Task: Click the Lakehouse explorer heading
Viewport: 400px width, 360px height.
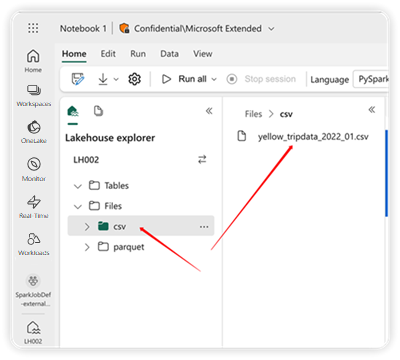Action: [110, 138]
